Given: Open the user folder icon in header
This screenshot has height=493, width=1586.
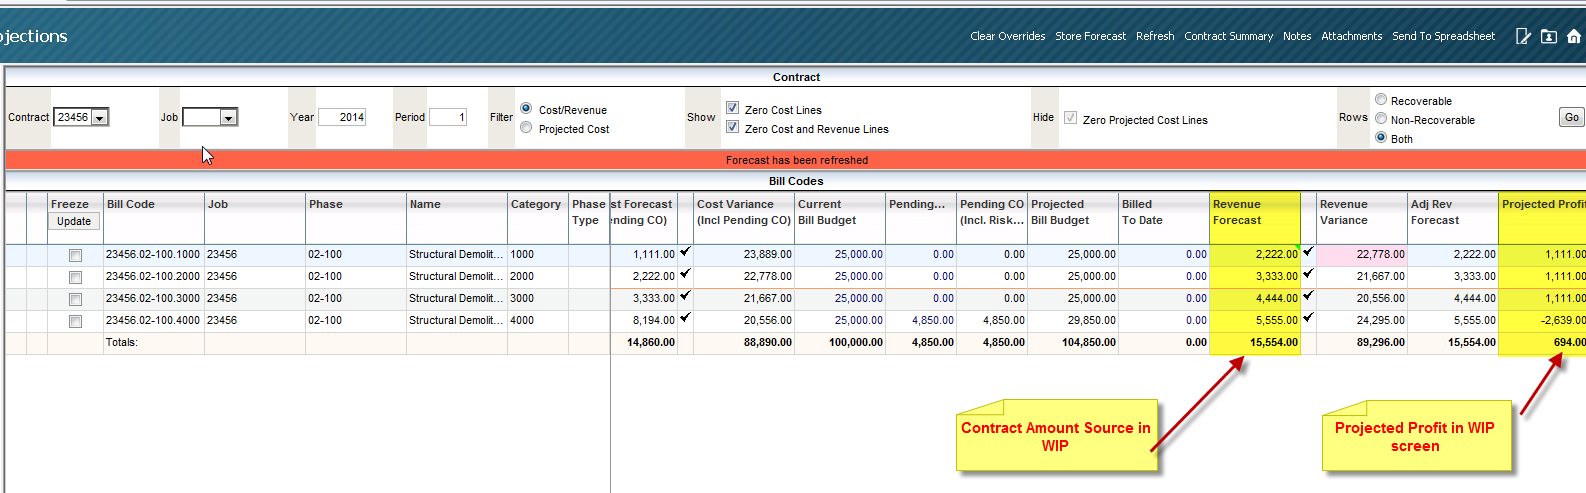Looking at the screenshot, I should tap(1548, 36).
